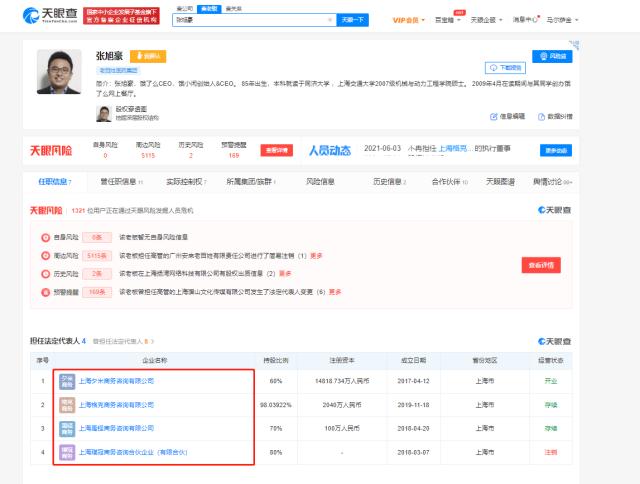
Task: Click the 上海夕米商务咨询有限公司 company logo icon
Action: tap(67, 381)
